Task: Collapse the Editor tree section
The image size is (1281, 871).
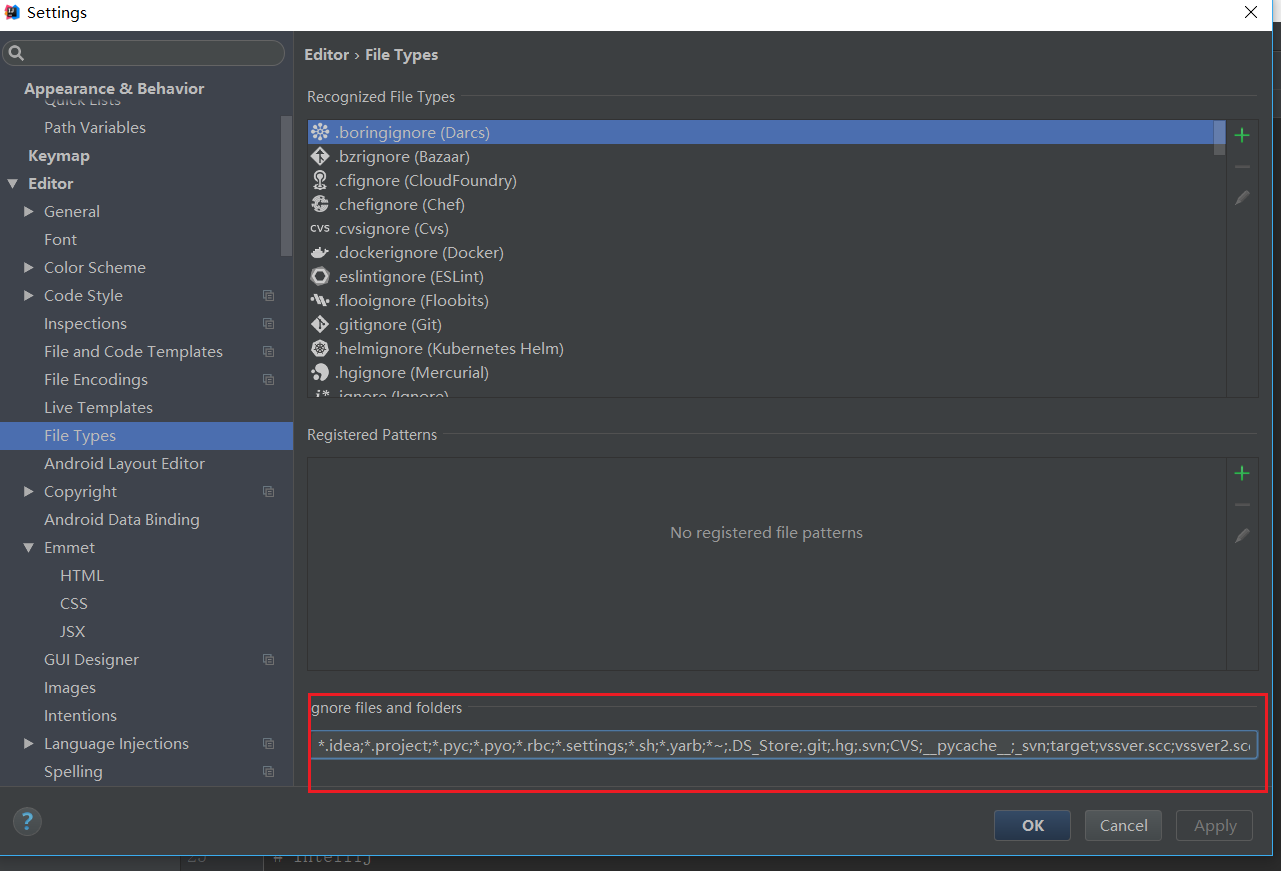Action: click(13, 184)
